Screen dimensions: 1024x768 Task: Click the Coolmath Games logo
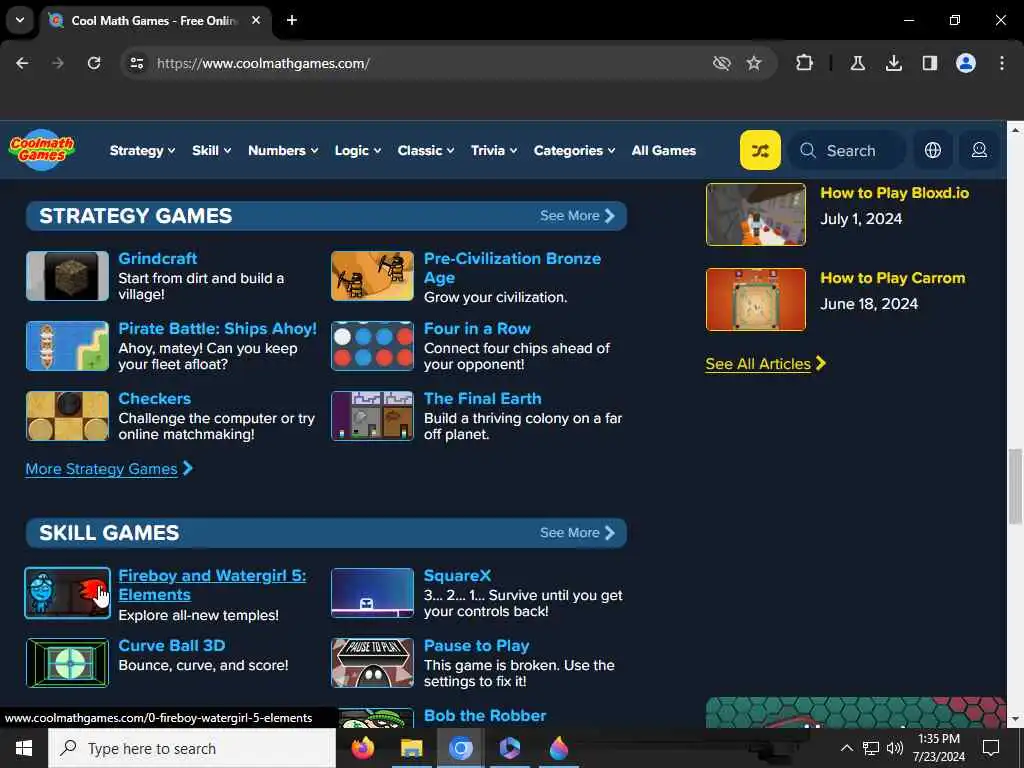[42, 150]
